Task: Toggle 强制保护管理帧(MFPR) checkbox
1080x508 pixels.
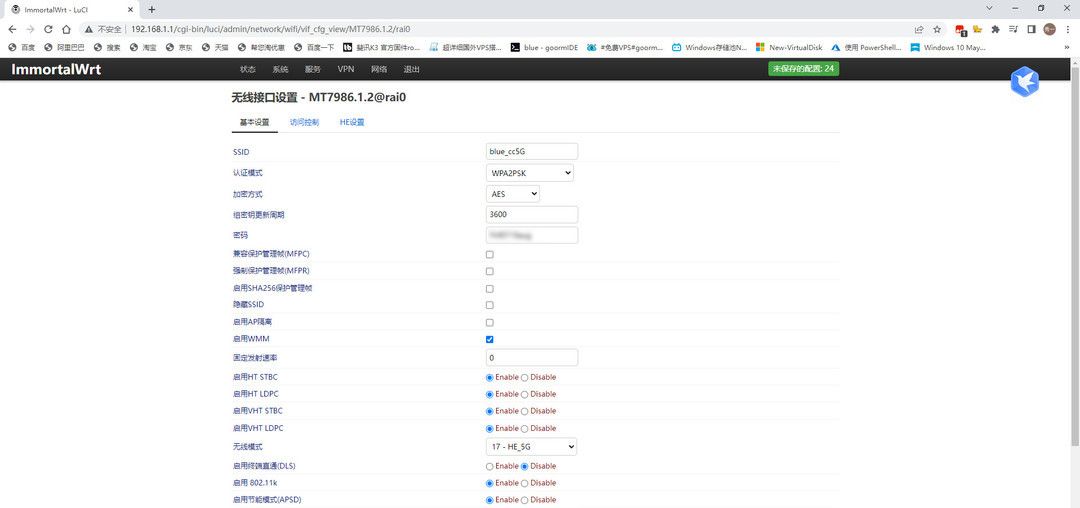Action: click(x=490, y=271)
